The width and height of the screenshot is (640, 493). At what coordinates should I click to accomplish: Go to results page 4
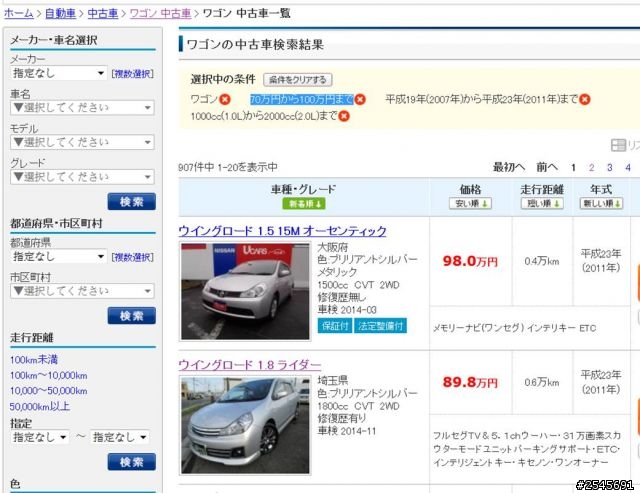coord(628,167)
